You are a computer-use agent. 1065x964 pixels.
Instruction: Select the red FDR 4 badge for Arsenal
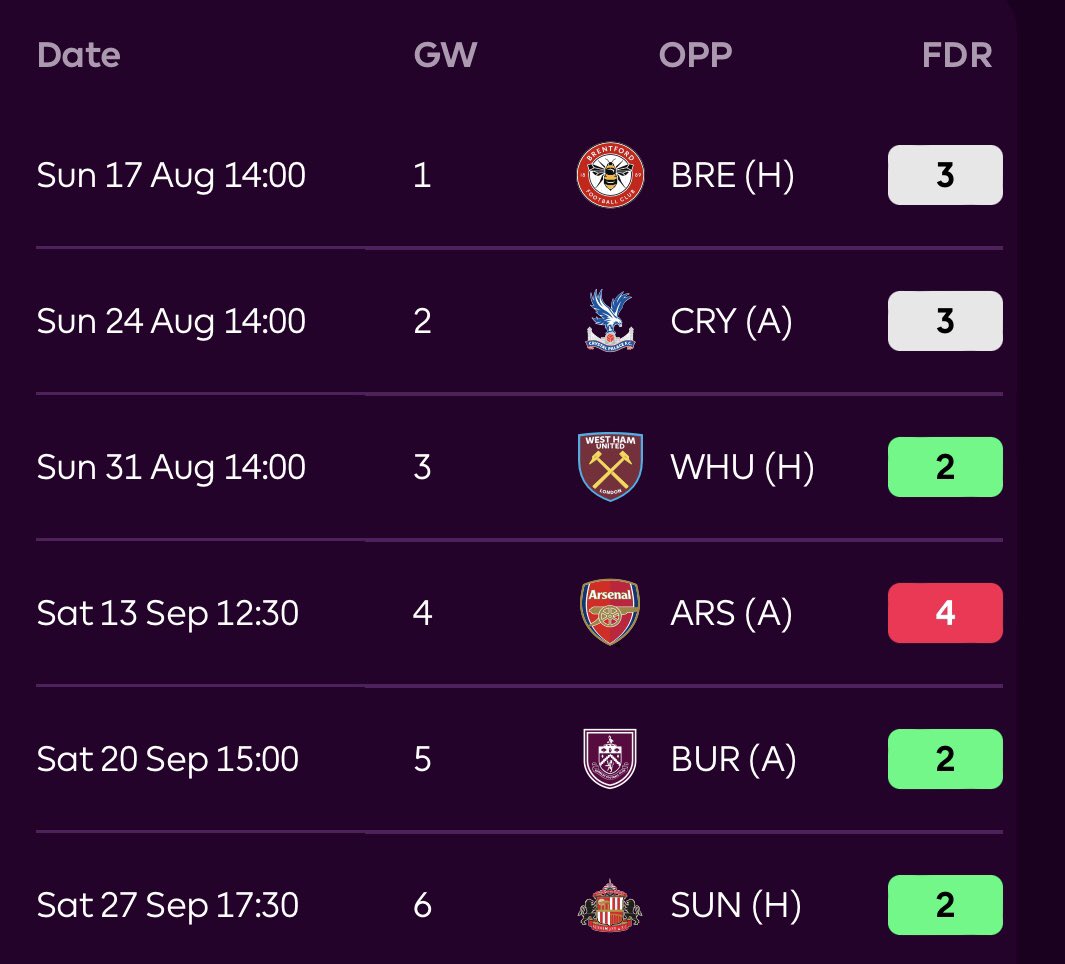click(x=945, y=613)
